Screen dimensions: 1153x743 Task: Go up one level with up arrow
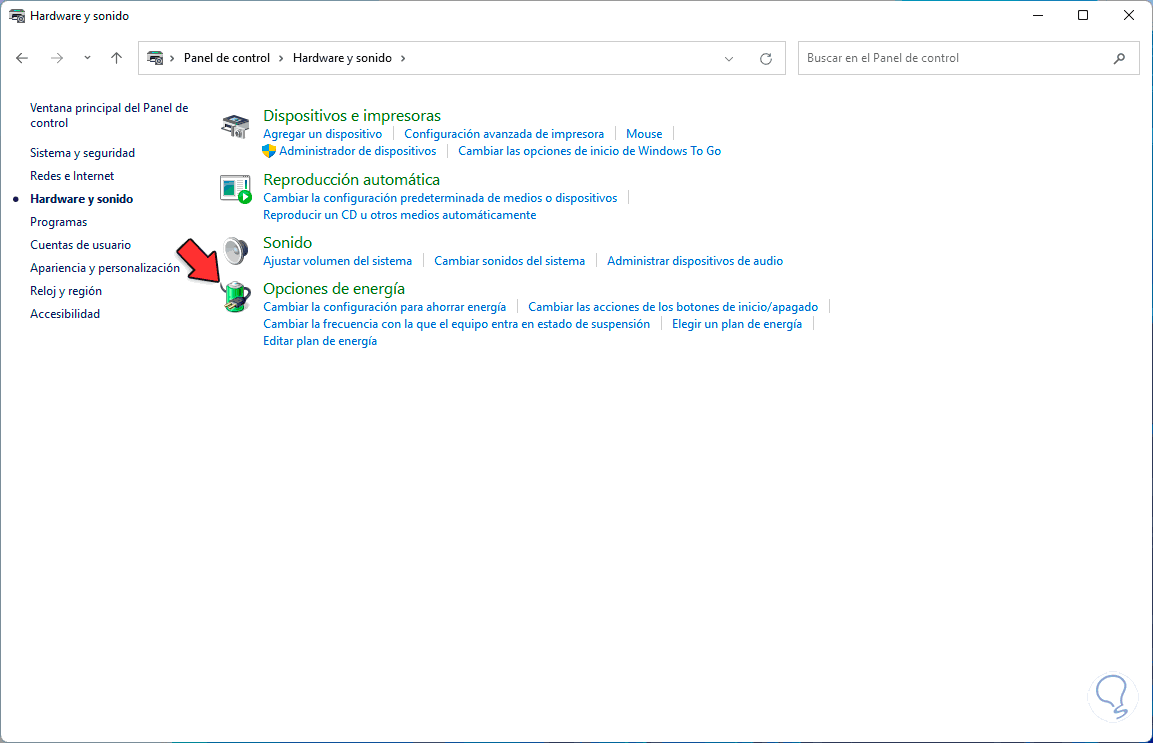(116, 58)
